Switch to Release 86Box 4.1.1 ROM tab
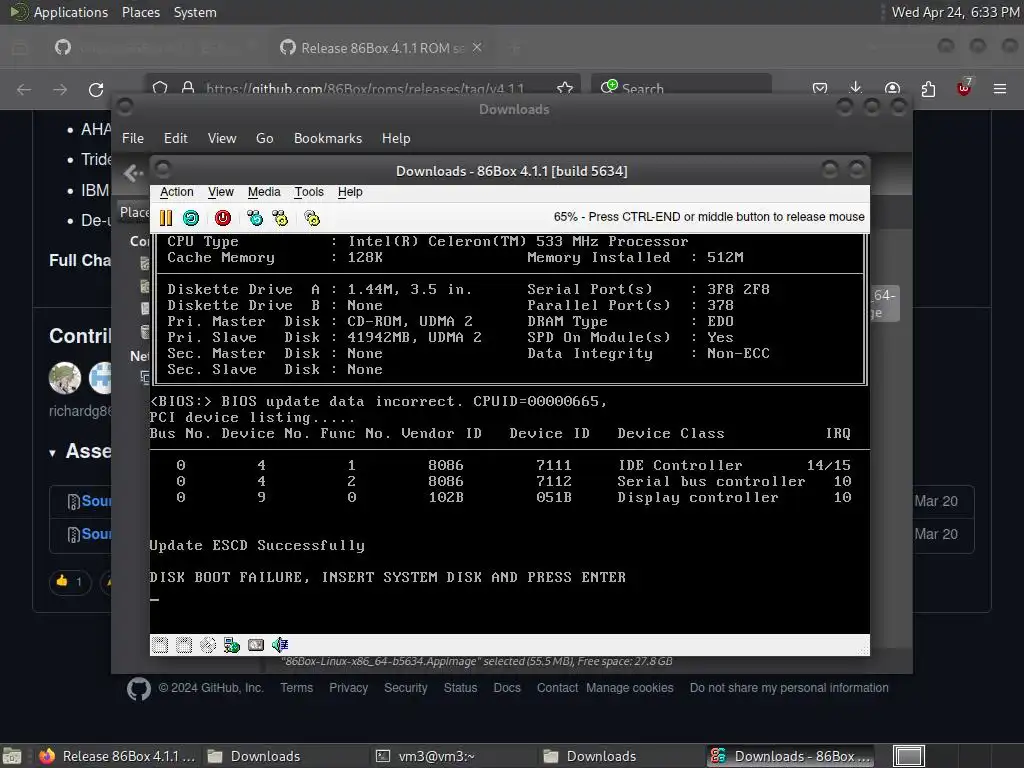 [382, 48]
